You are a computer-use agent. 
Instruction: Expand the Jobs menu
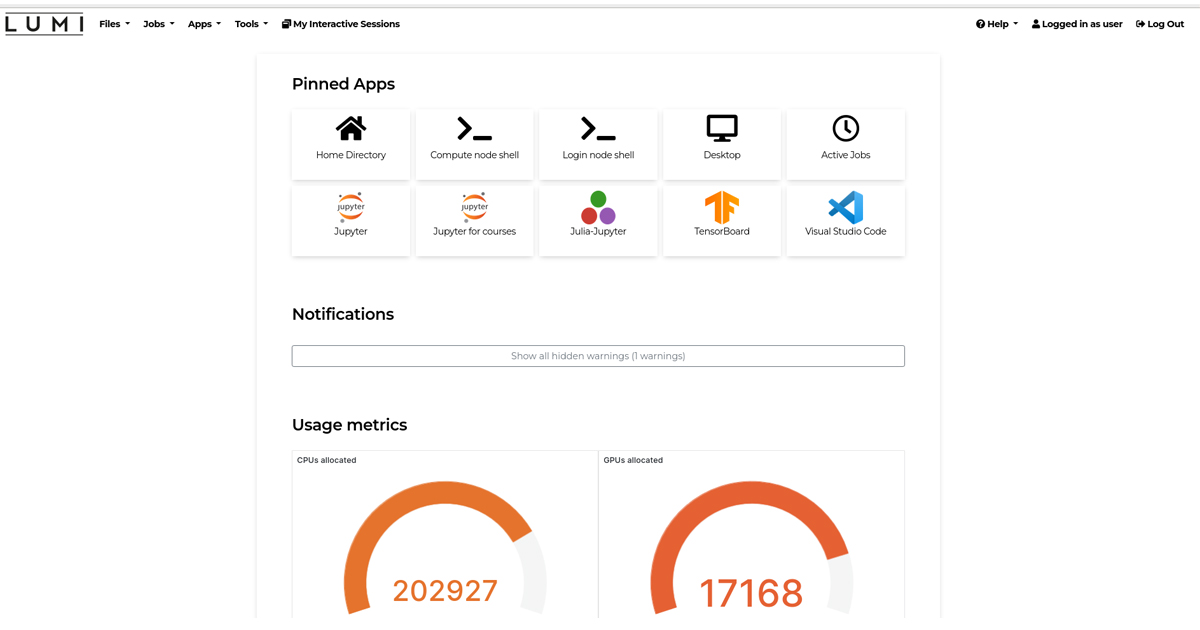click(x=158, y=24)
